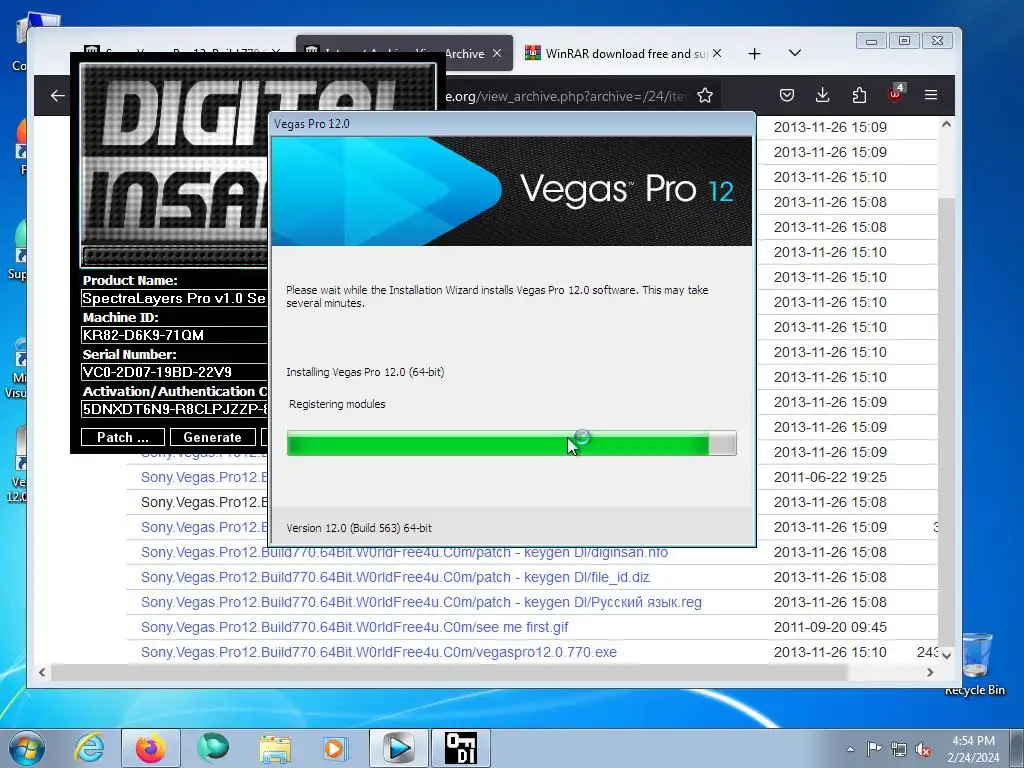Screen dimensions: 1024x768
Task: Open the Firefox downloads arrow icon
Action: click(x=823, y=95)
